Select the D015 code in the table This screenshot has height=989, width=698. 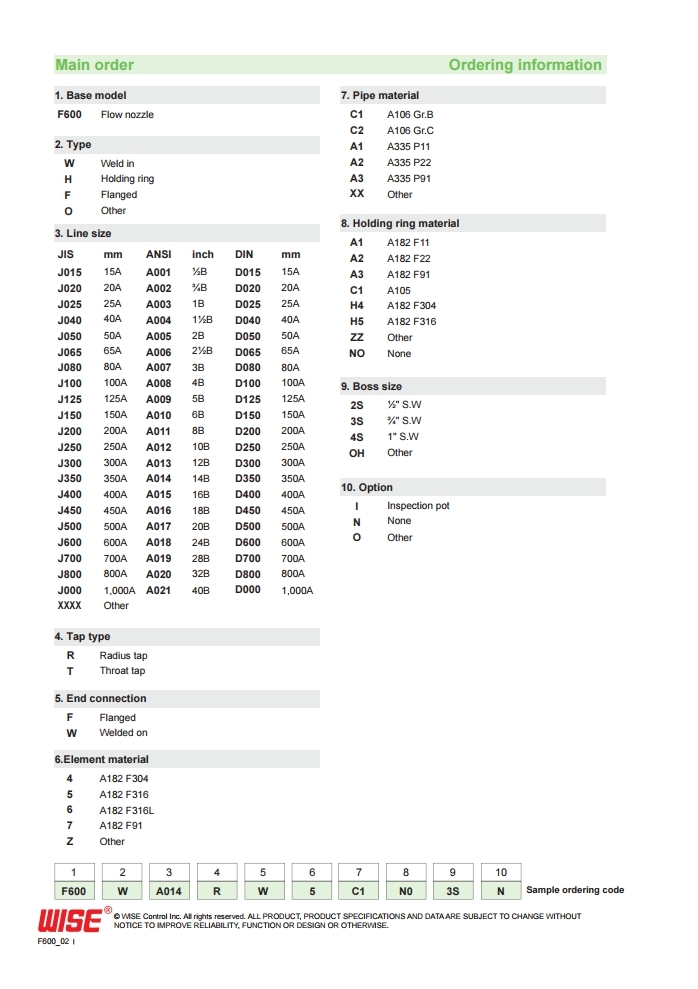pos(248,272)
